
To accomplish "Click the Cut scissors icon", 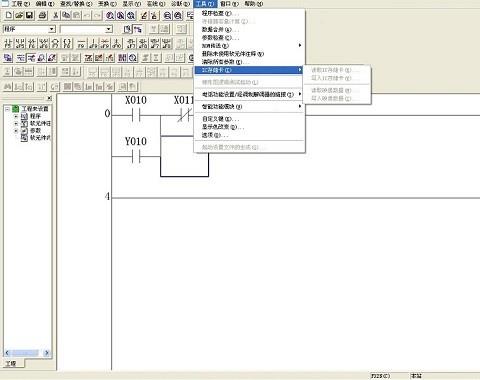I will point(56,15).
